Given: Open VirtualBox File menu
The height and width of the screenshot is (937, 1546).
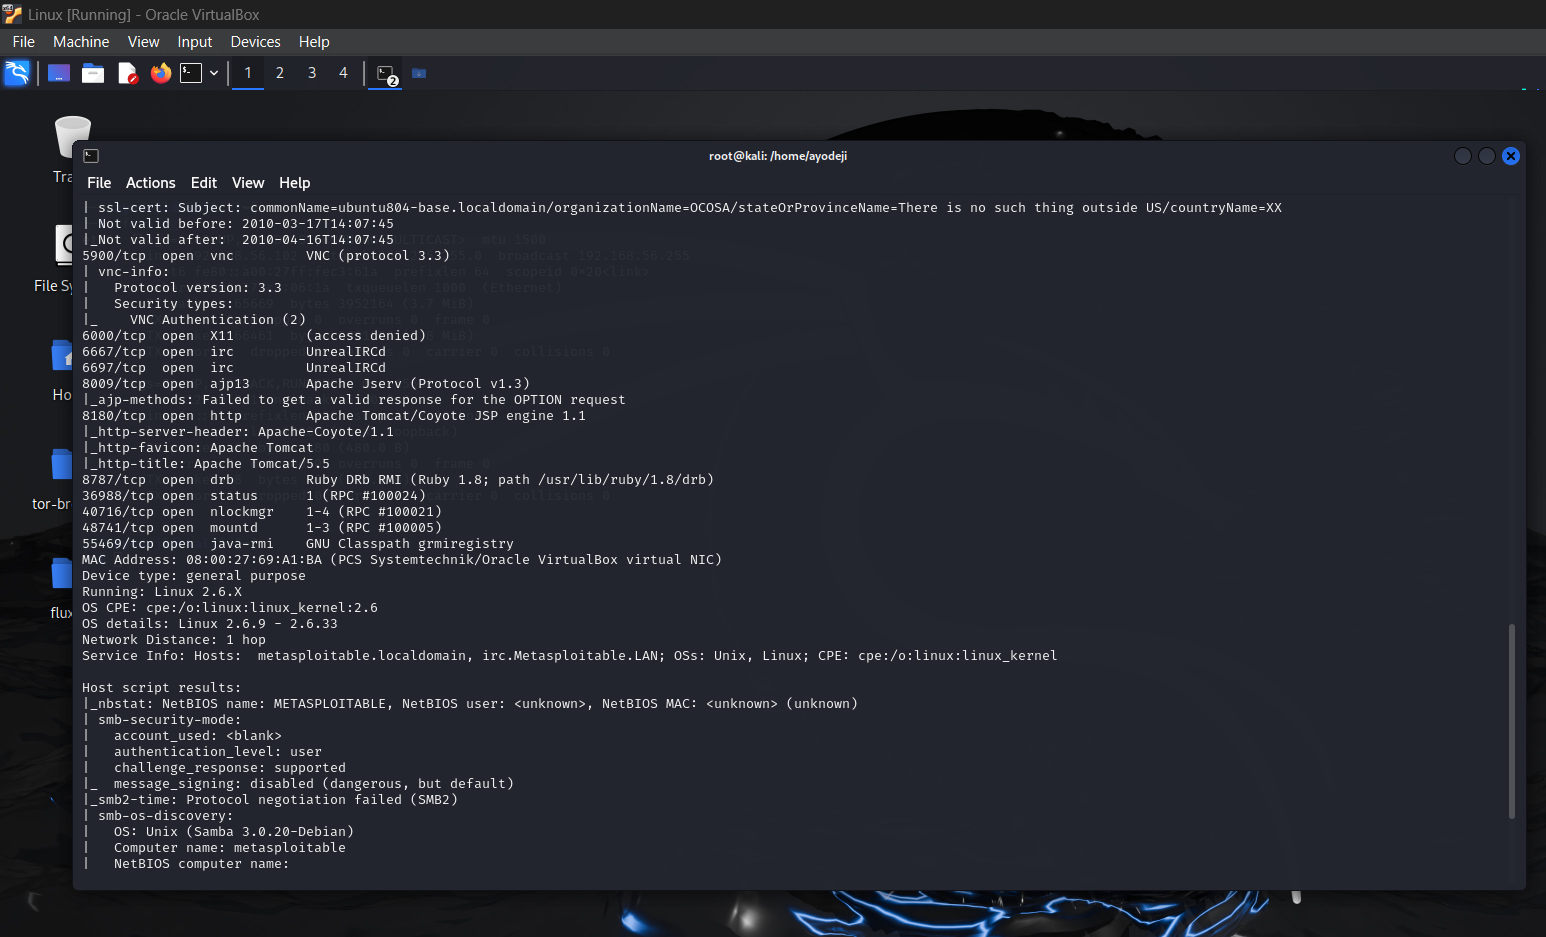Looking at the screenshot, I should pyautogui.click(x=24, y=42).
